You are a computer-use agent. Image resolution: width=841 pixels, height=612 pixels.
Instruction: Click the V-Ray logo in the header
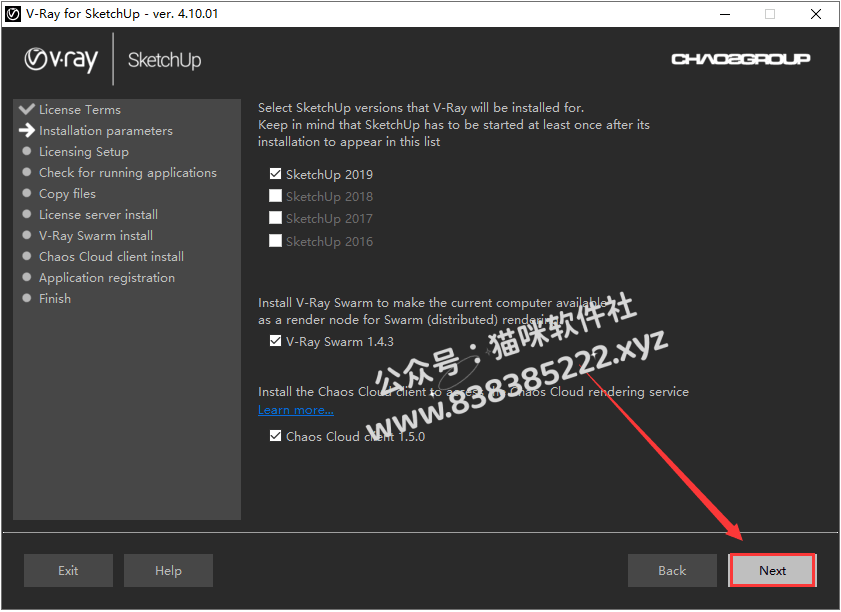click(x=61, y=60)
